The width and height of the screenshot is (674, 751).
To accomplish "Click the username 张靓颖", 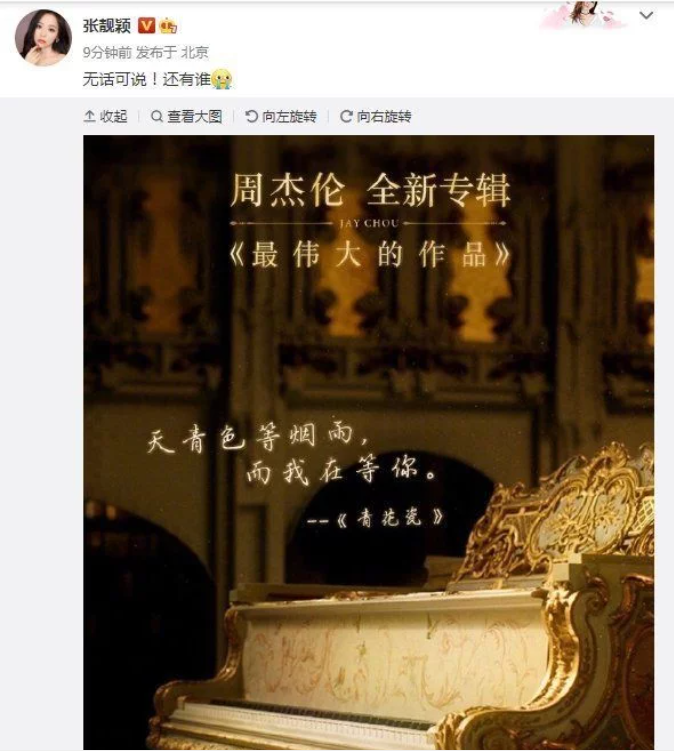I will (x=107, y=25).
